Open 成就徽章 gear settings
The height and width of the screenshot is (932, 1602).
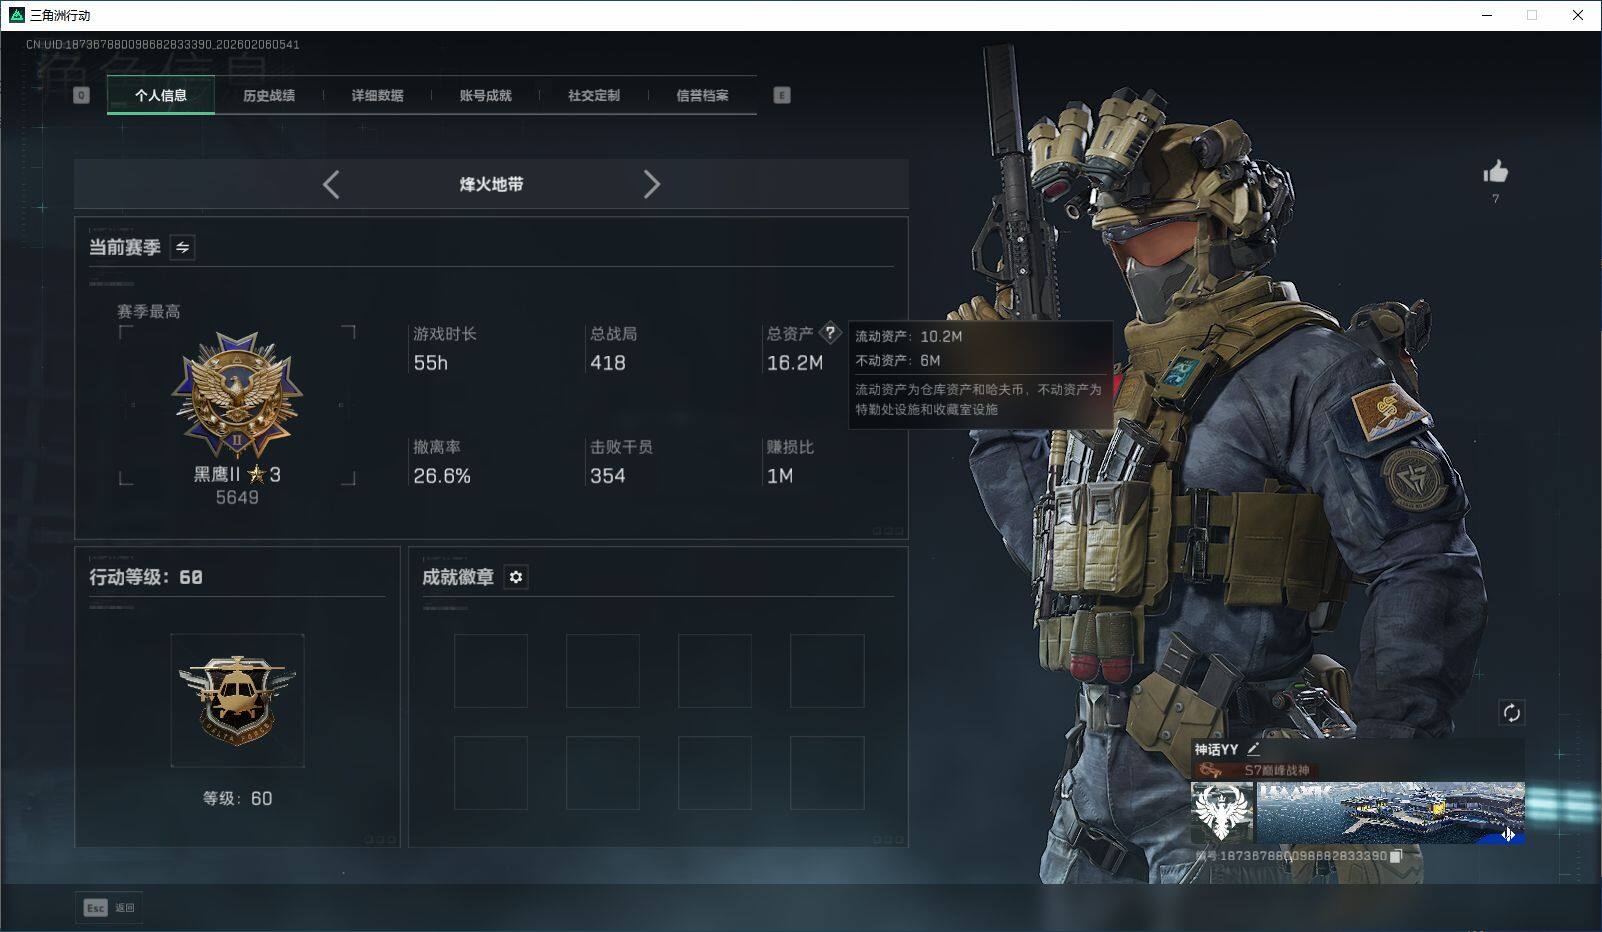coord(516,577)
